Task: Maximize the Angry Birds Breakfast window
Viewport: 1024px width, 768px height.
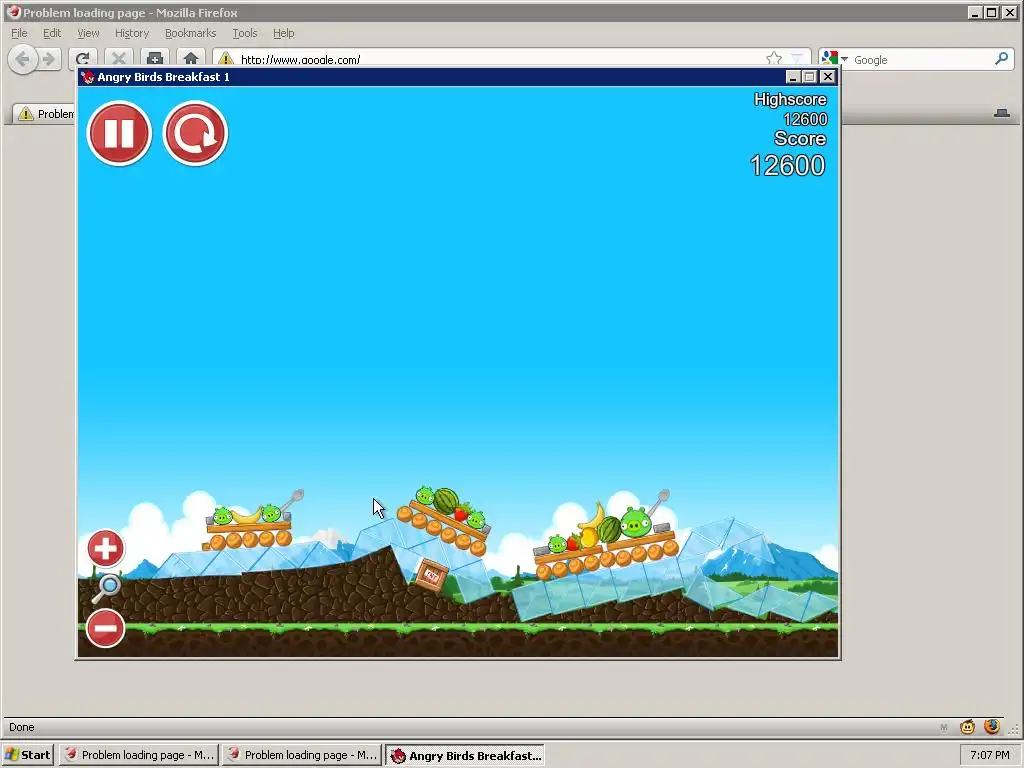Action: (810, 77)
